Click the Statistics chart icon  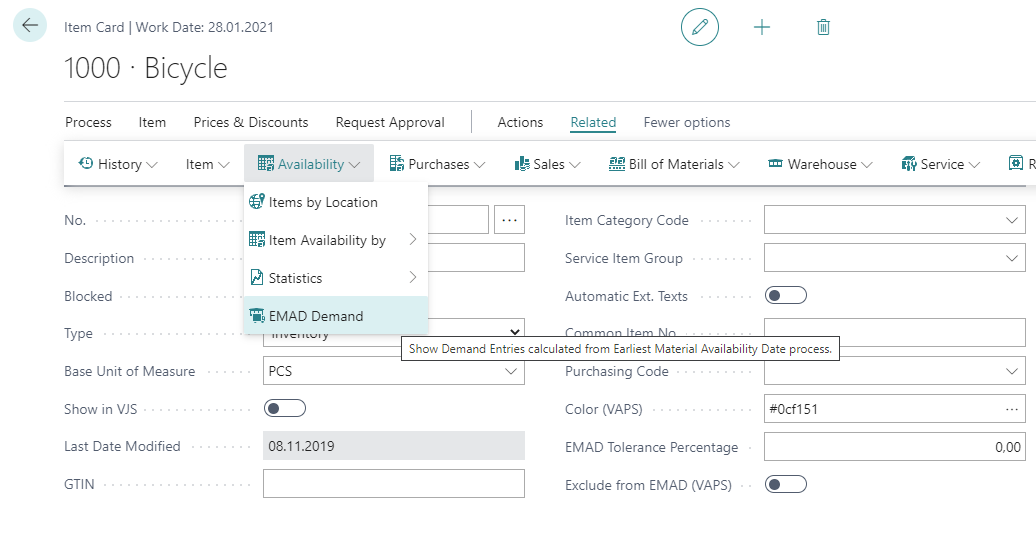click(256, 277)
